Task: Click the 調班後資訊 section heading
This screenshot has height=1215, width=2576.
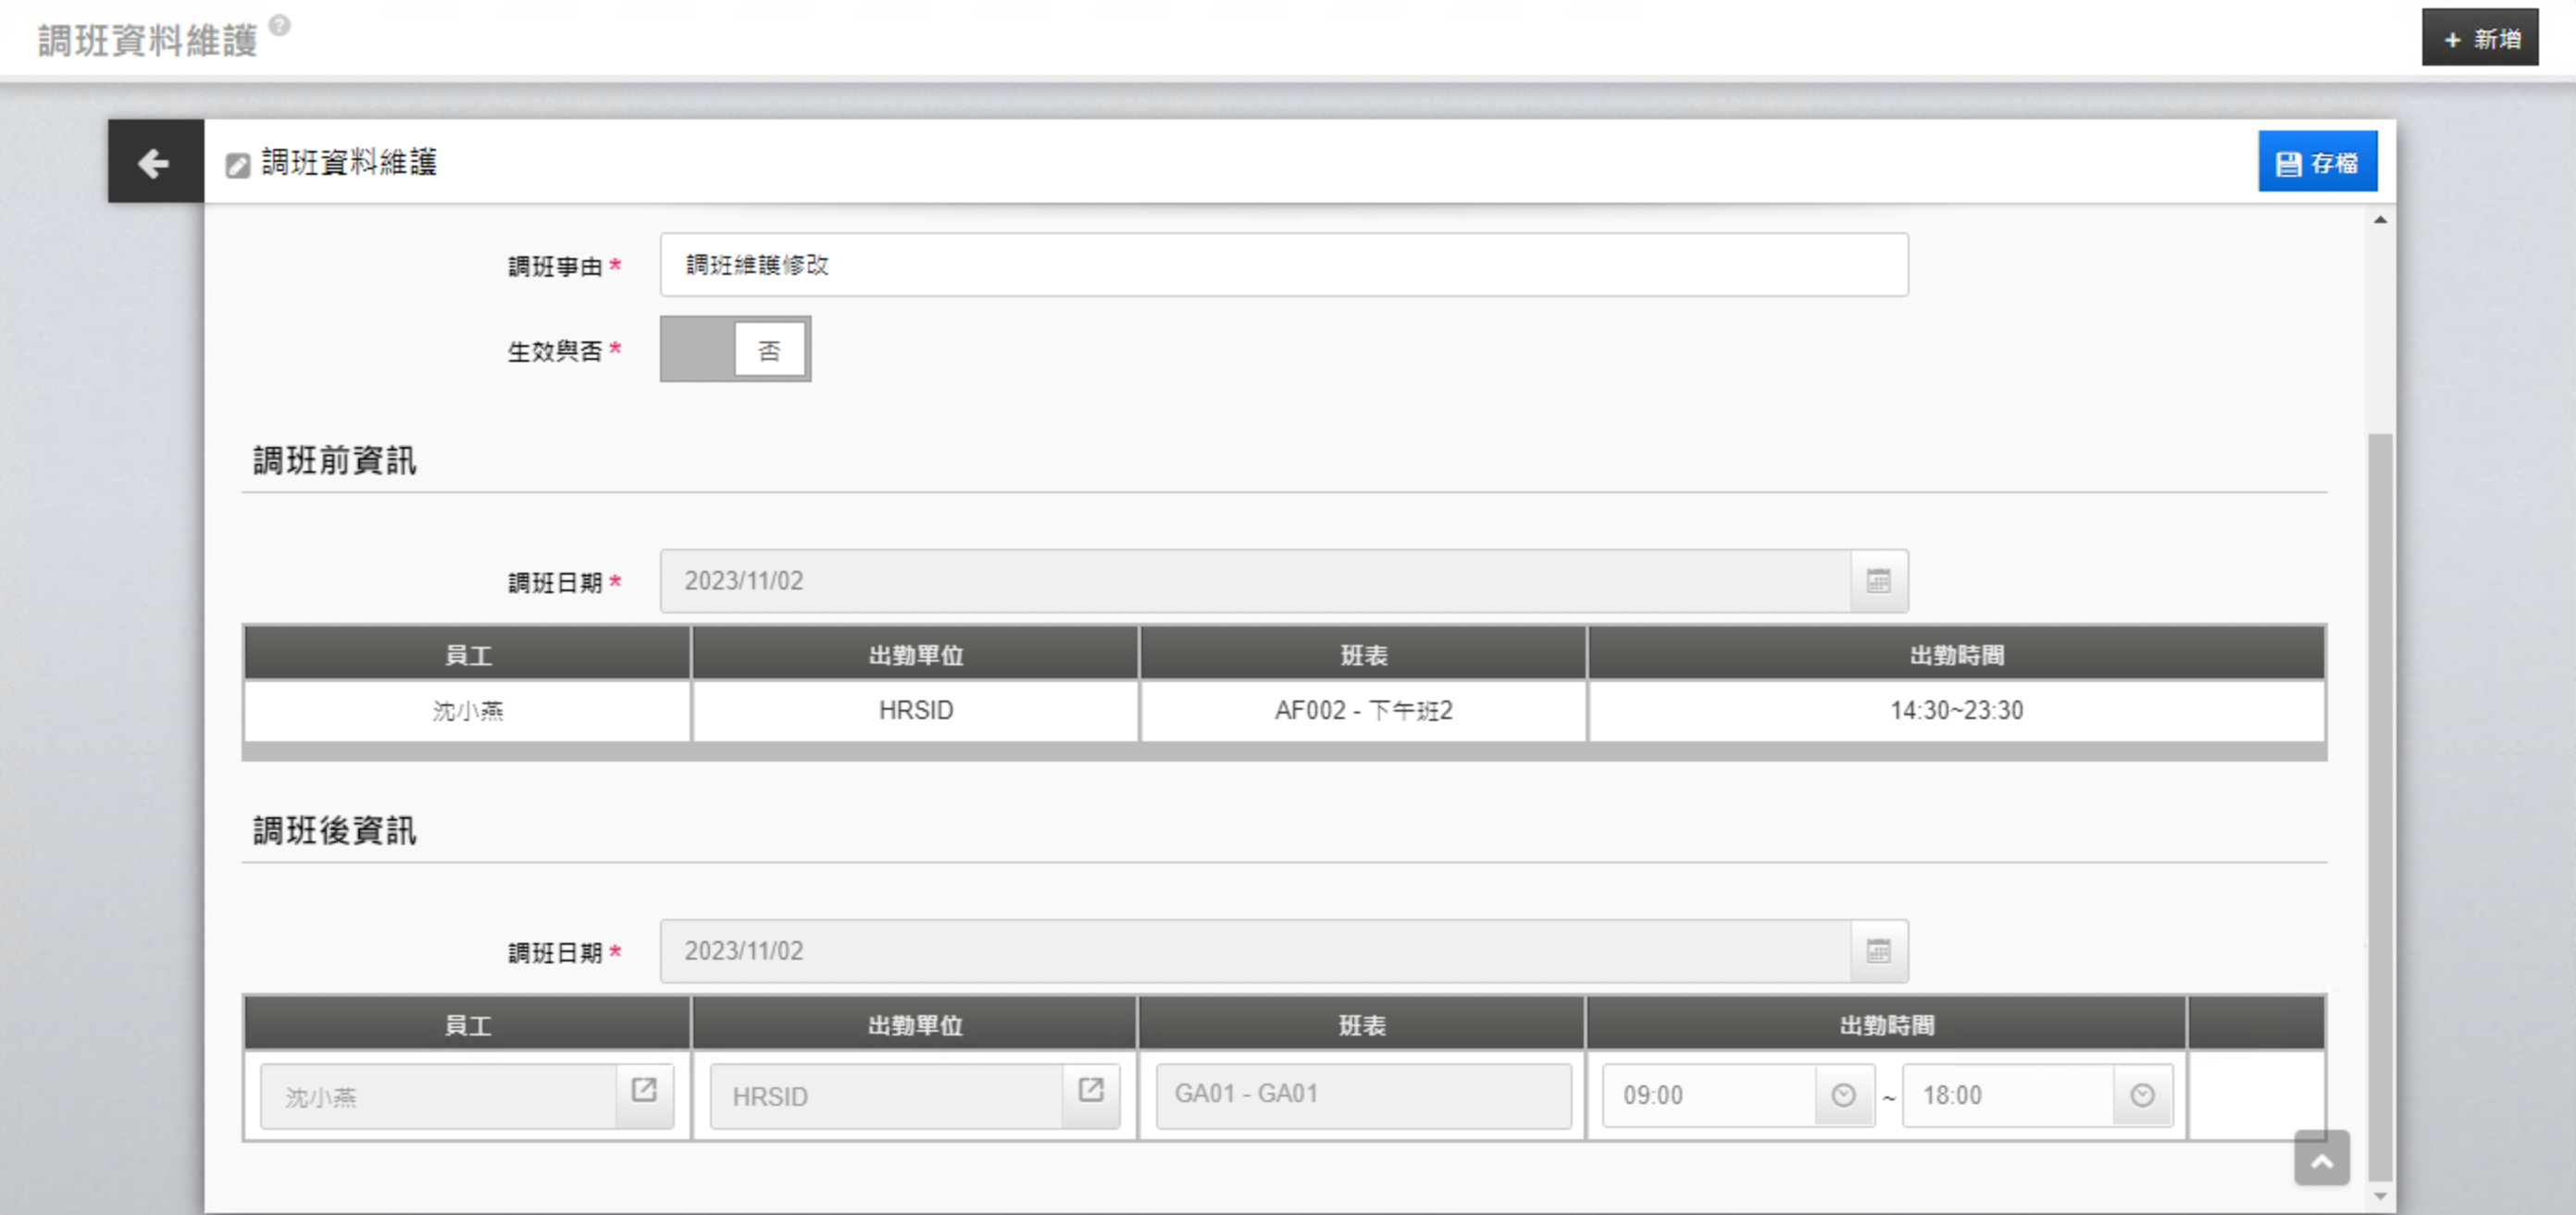Action: coord(334,830)
